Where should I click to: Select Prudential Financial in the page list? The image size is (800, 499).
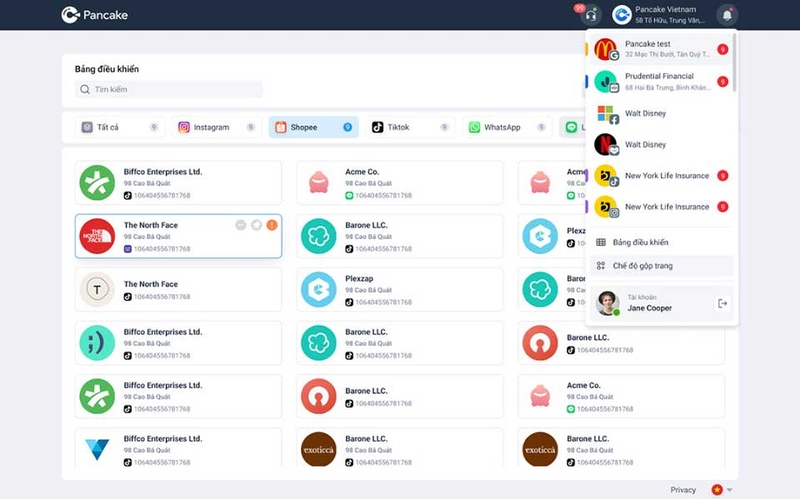point(661,81)
